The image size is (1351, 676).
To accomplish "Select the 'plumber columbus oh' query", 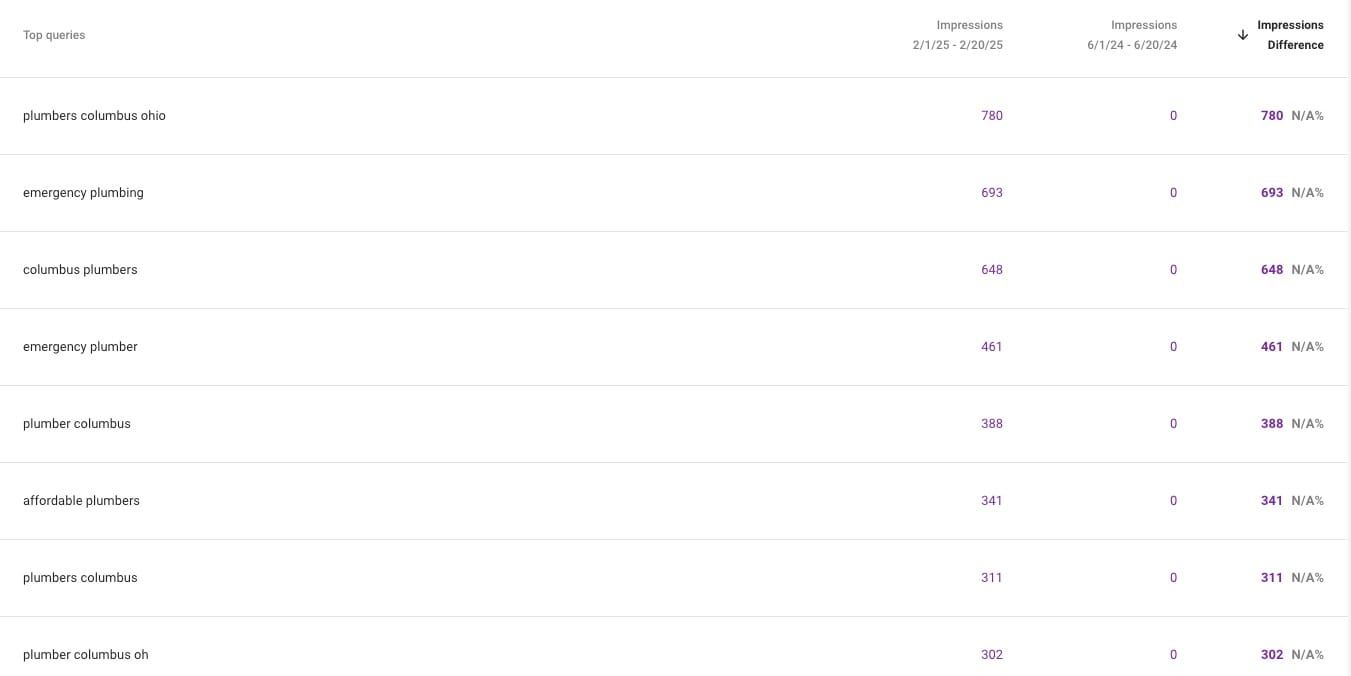I will pos(85,655).
